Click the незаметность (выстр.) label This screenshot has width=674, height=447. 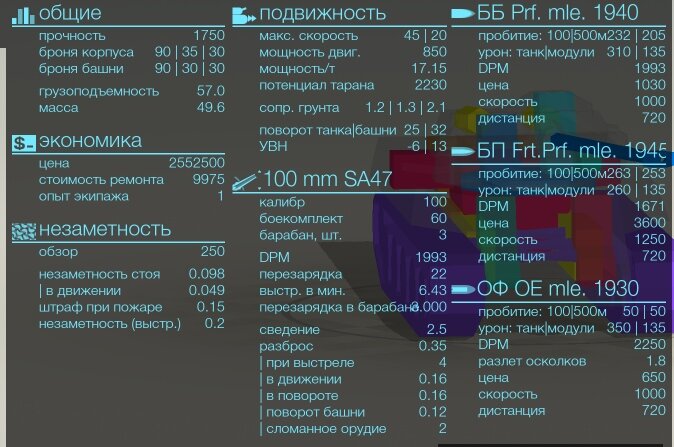[x=110, y=324]
